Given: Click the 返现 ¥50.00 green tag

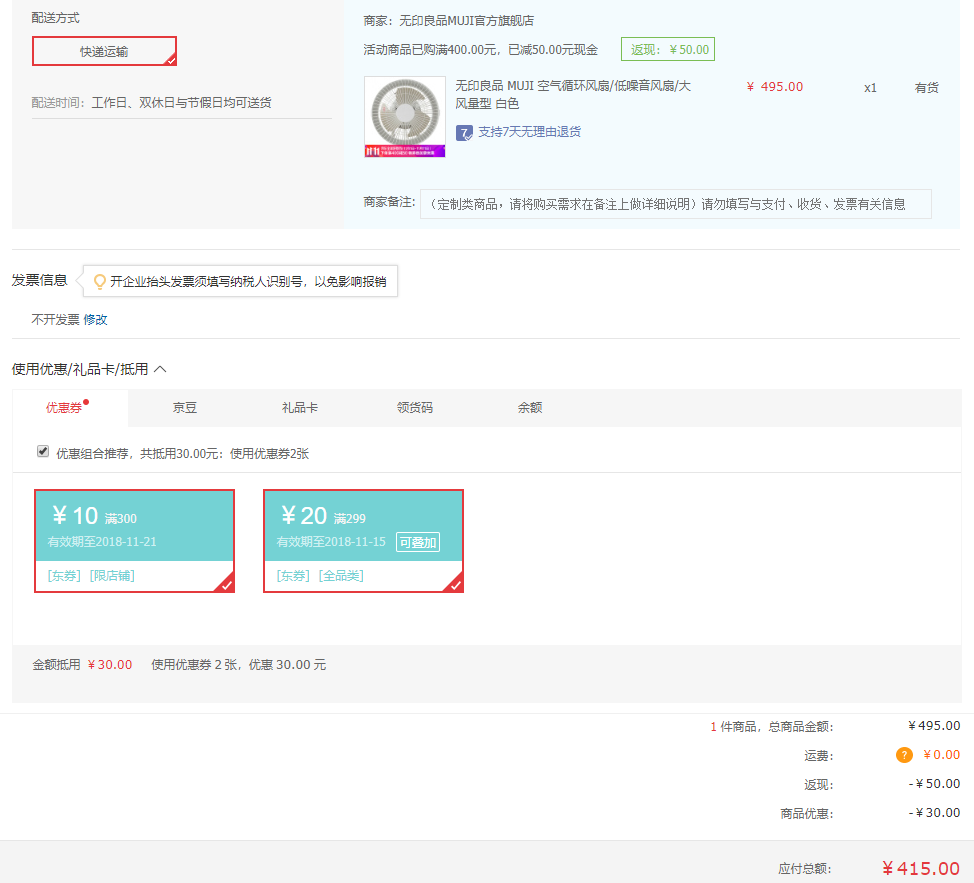Looking at the screenshot, I should click(668, 49).
